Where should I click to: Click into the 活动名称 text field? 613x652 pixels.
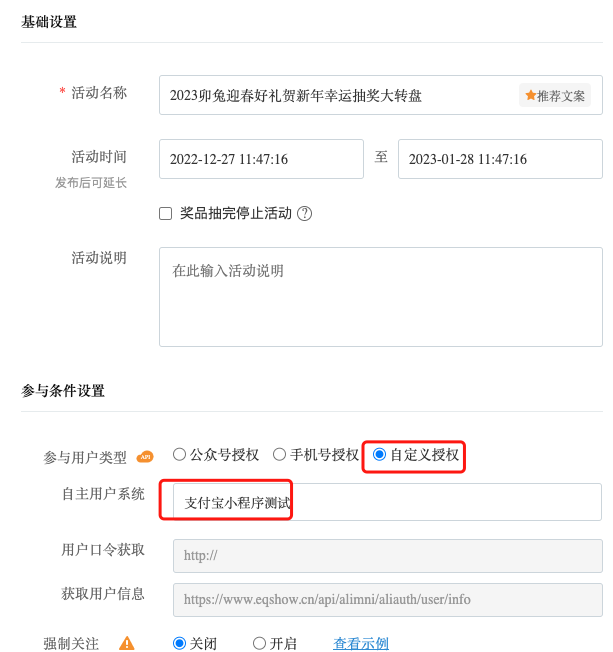tap(340, 96)
